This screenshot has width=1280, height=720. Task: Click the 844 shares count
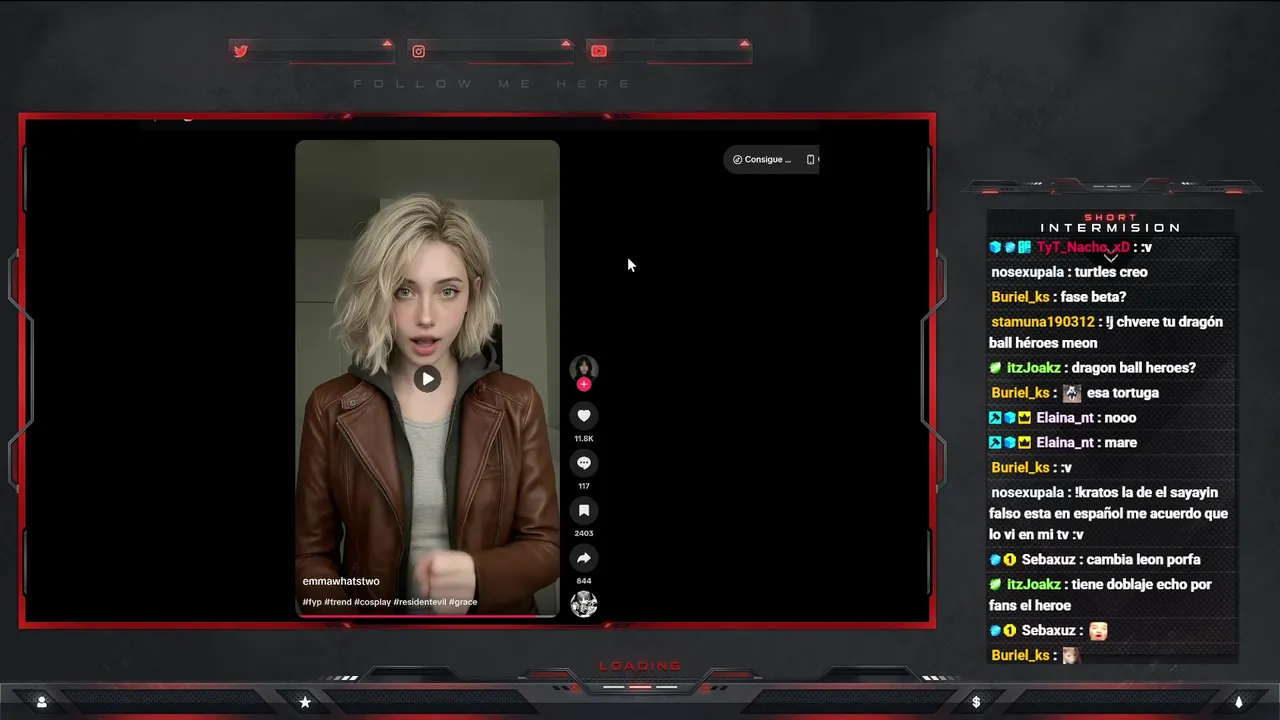point(584,581)
